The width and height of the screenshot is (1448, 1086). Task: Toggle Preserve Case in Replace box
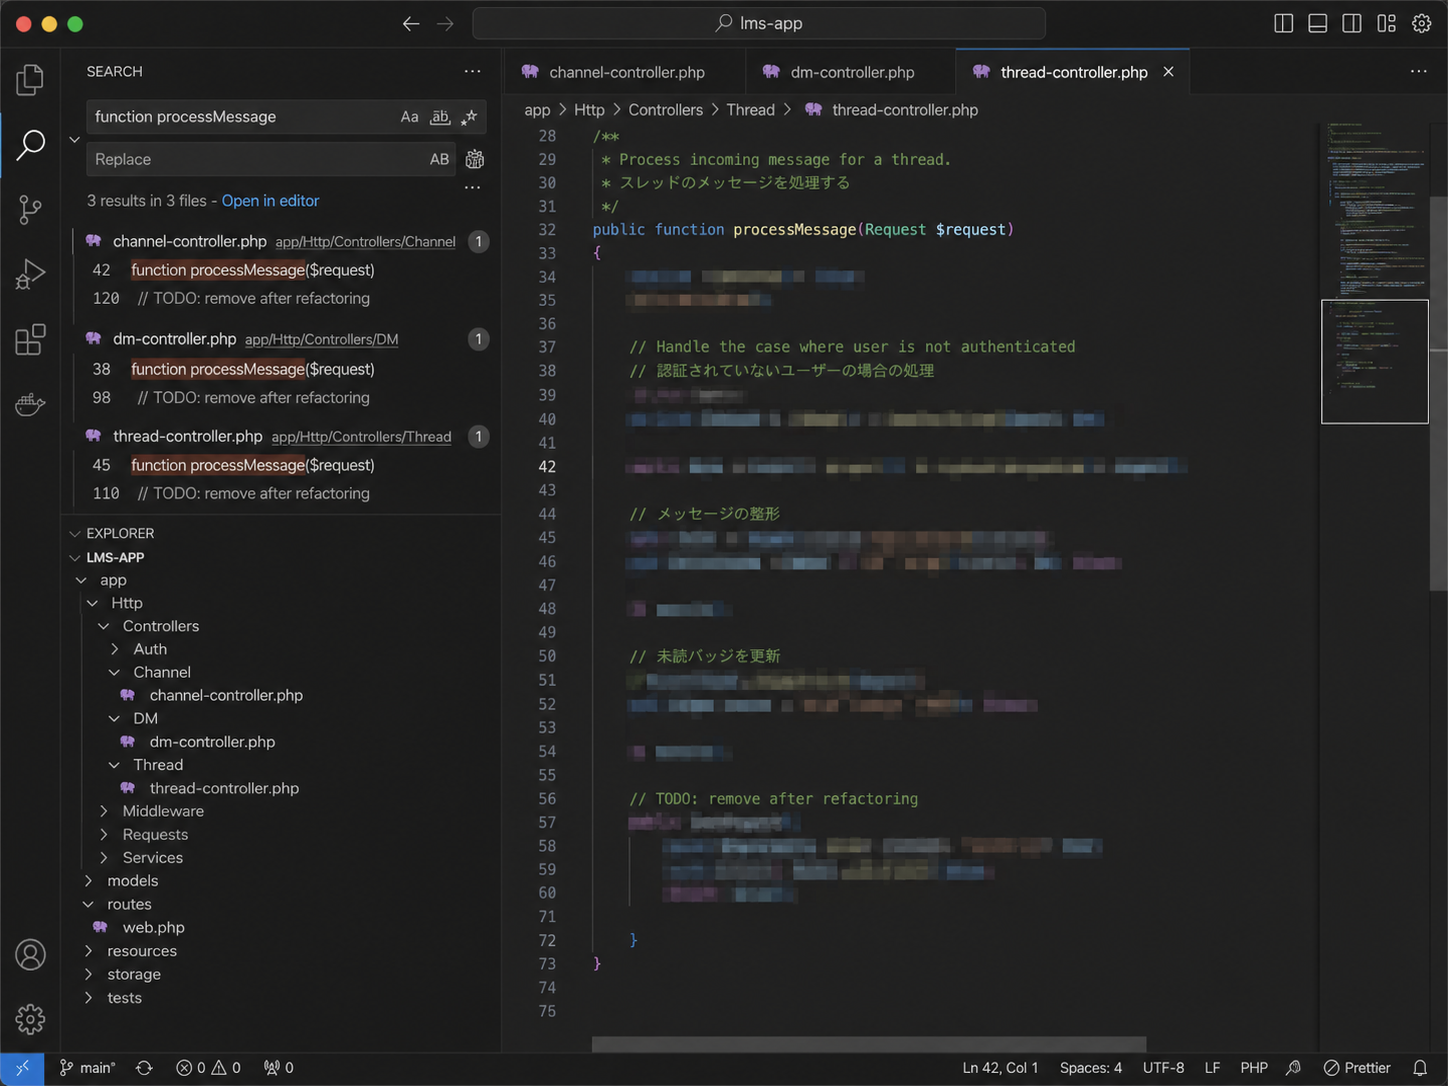click(x=439, y=159)
